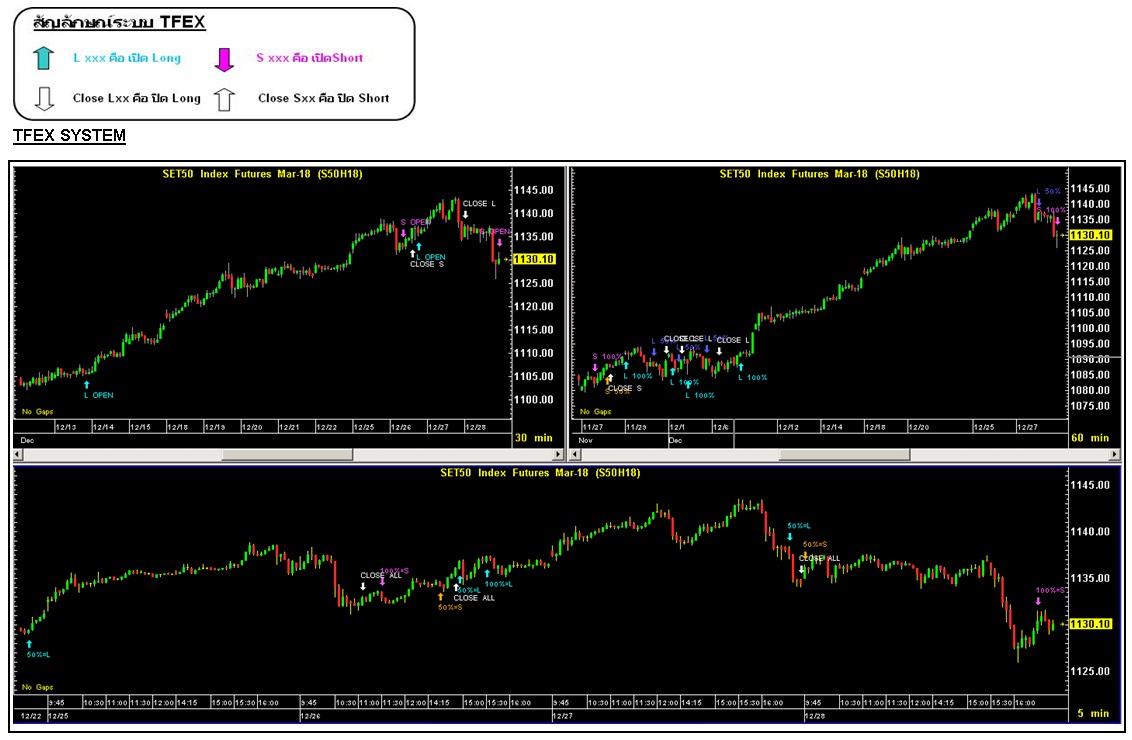Click the outlined down-arrow Close Long legend icon

pyautogui.click(x=44, y=98)
